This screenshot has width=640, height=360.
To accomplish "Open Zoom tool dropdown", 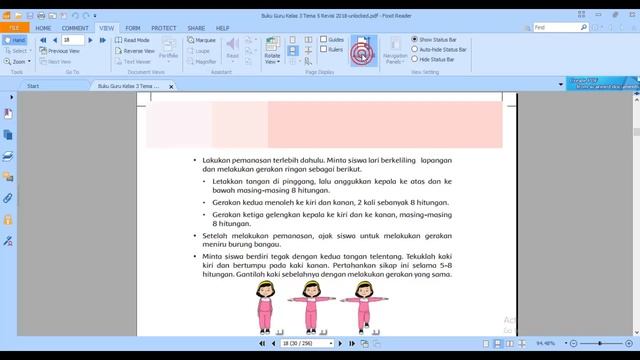I will 29,62.
